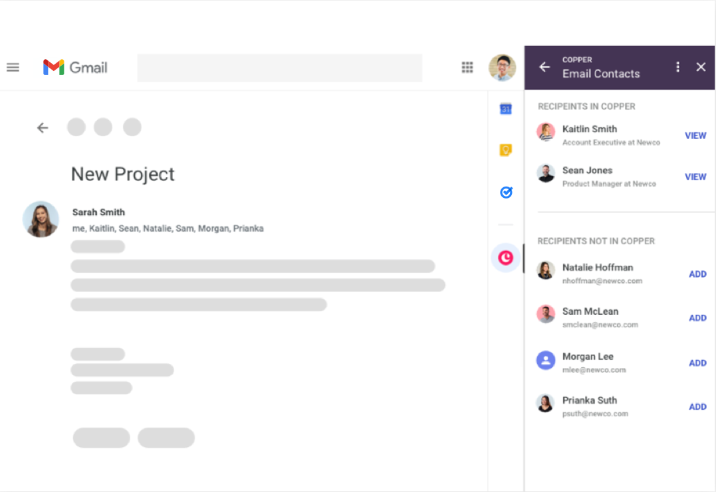Open Google Keep in the side panel
The height and width of the screenshot is (492, 716).
[505, 150]
